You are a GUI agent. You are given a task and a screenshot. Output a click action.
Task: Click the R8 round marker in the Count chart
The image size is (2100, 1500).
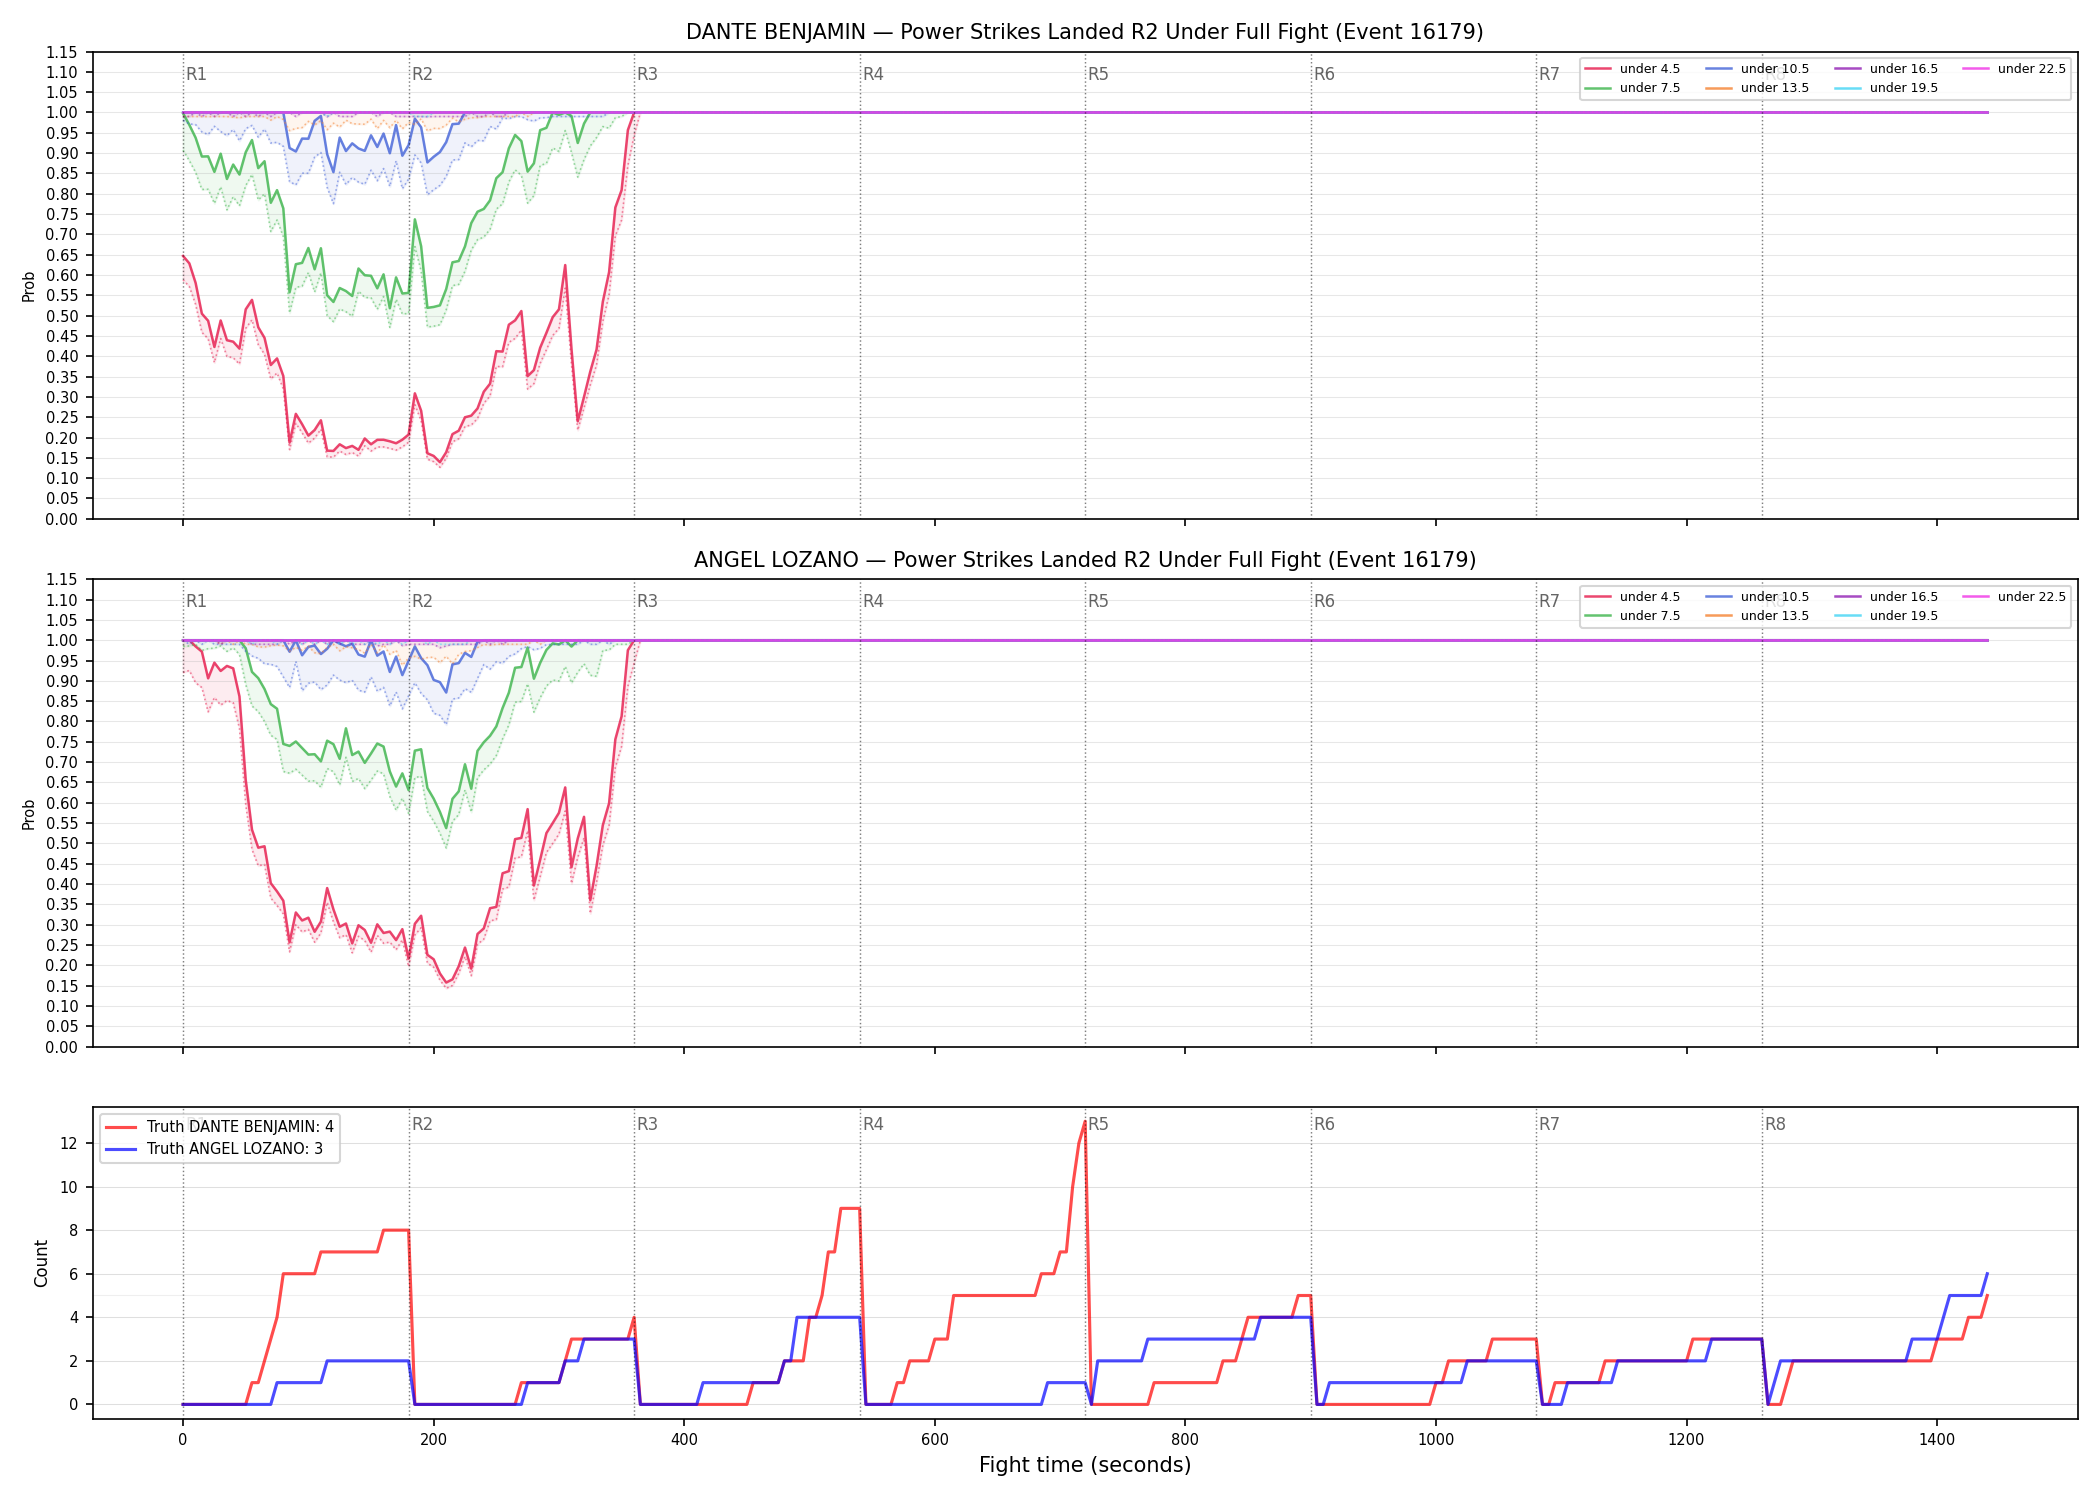click(x=1775, y=1124)
